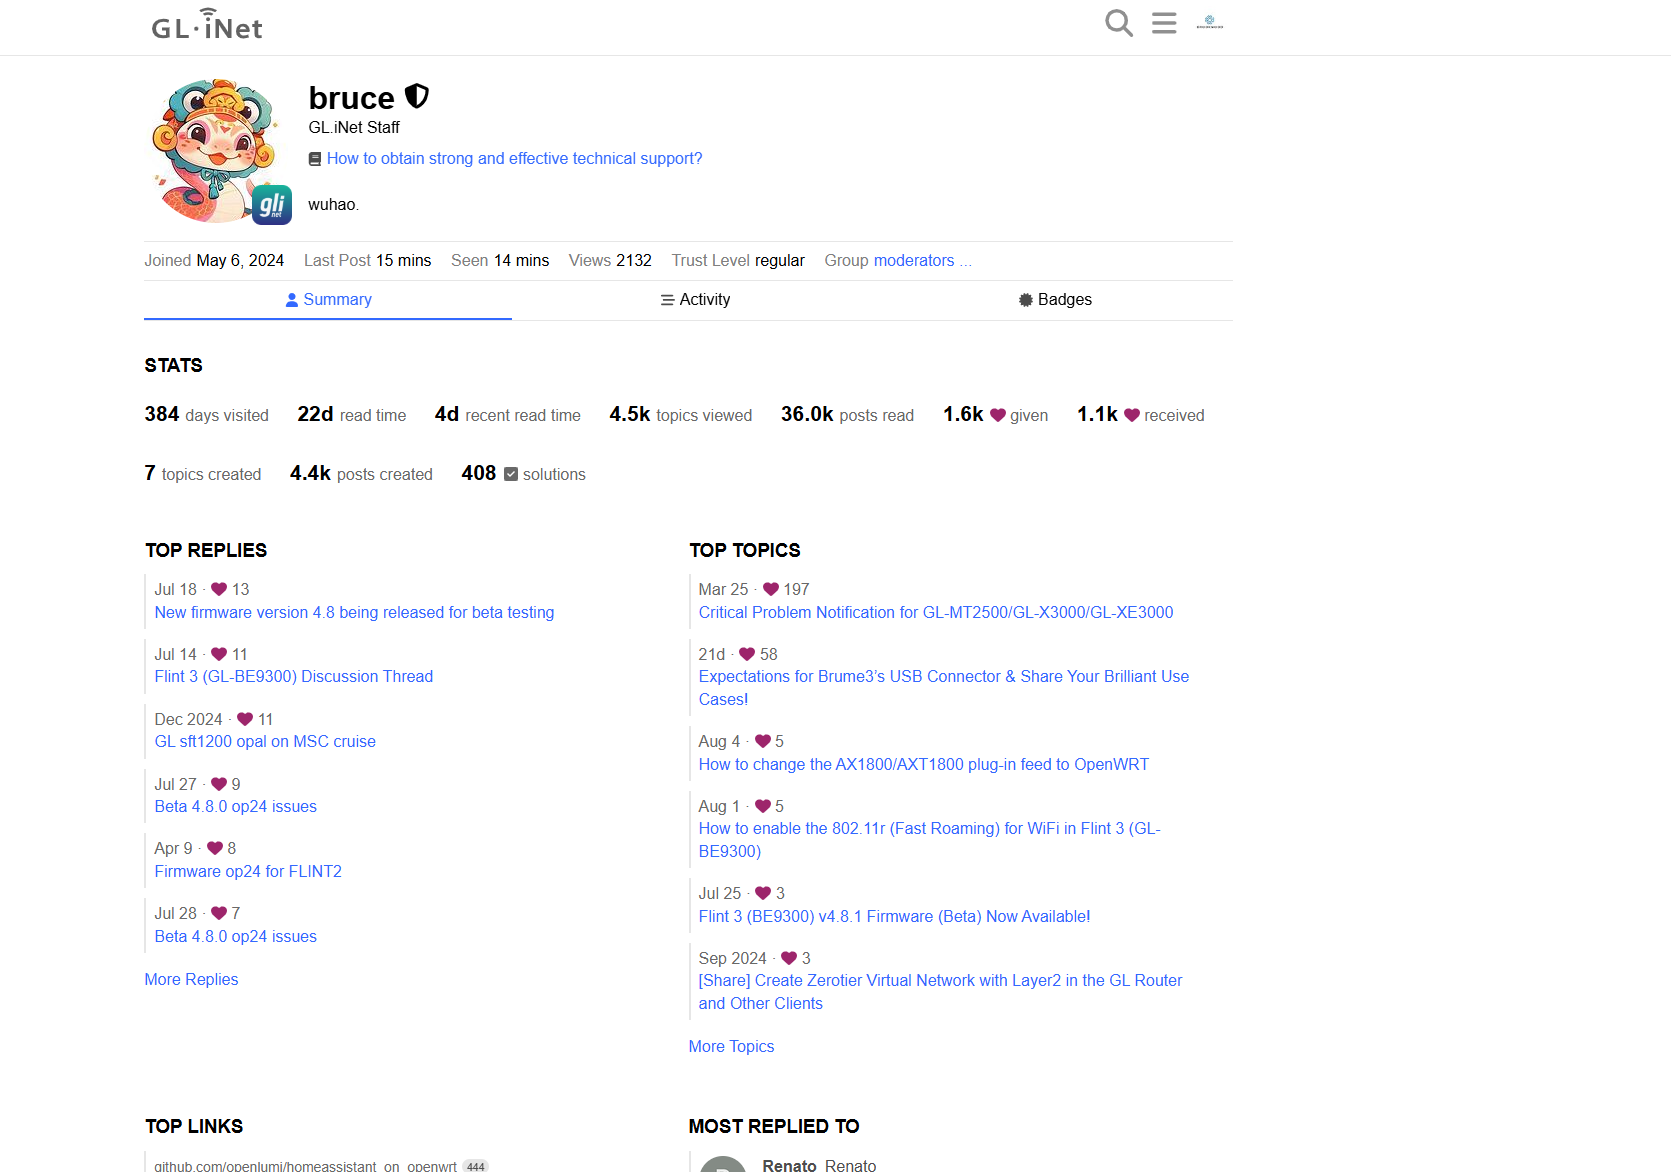Image resolution: width=1671 pixels, height=1172 pixels.
Task: Open Critical Problem Notification topic
Action: [x=935, y=613]
